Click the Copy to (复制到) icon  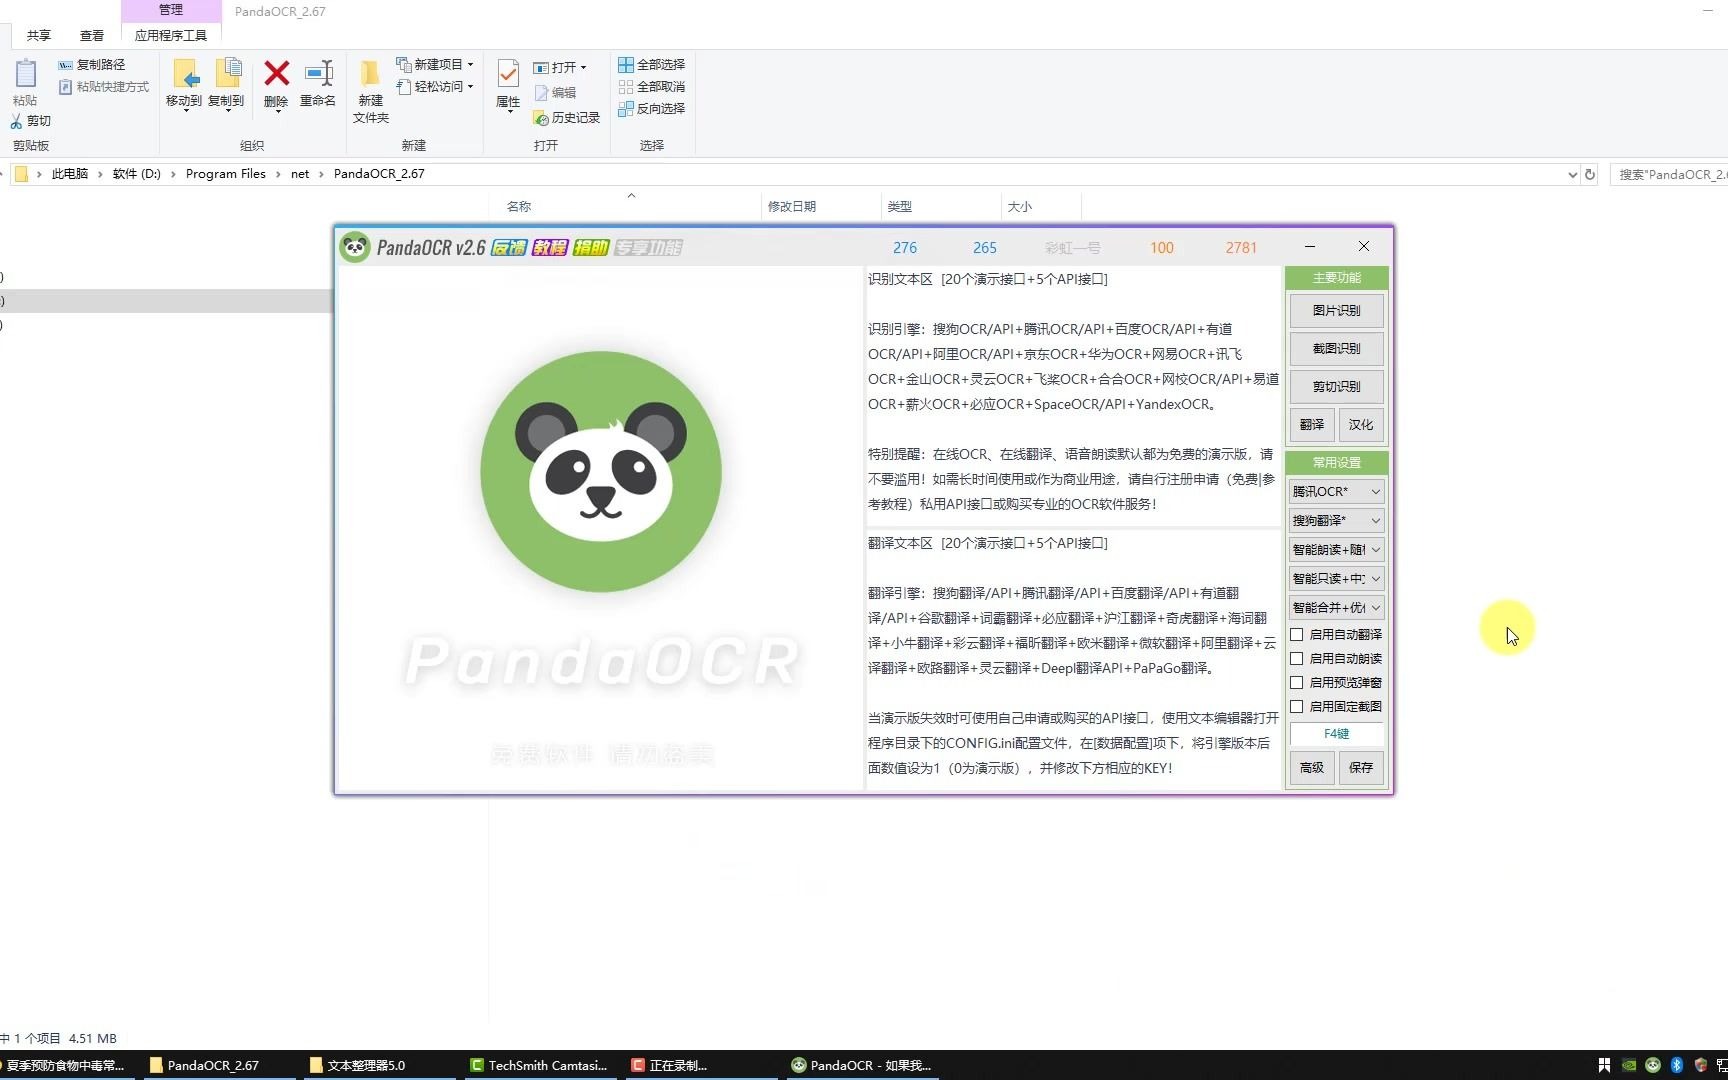228,74
